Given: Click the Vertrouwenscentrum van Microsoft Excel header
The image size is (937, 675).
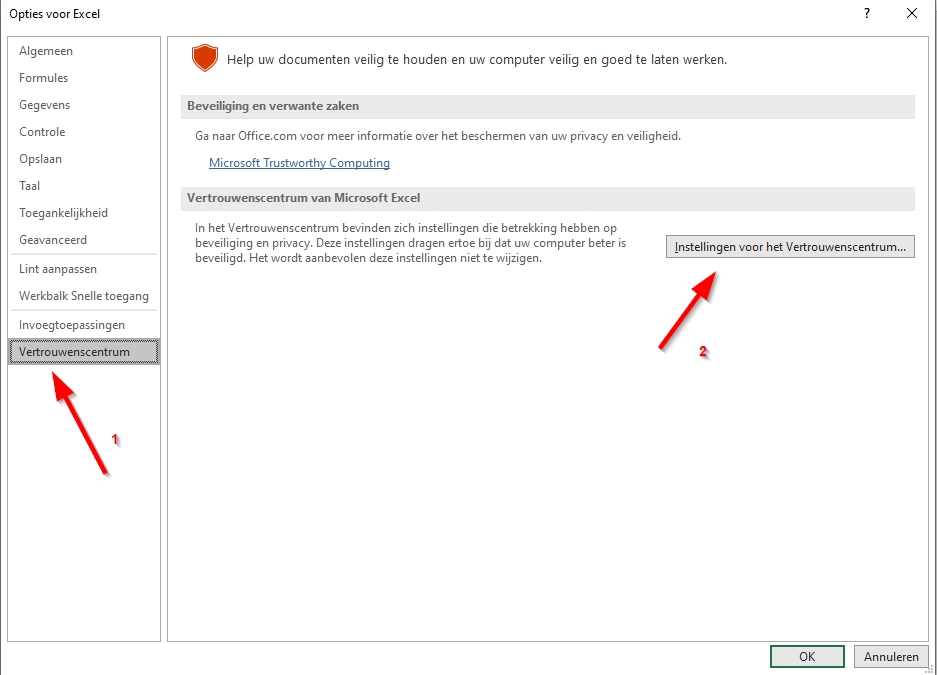Looking at the screenshot, I should [x=304, y=199].
